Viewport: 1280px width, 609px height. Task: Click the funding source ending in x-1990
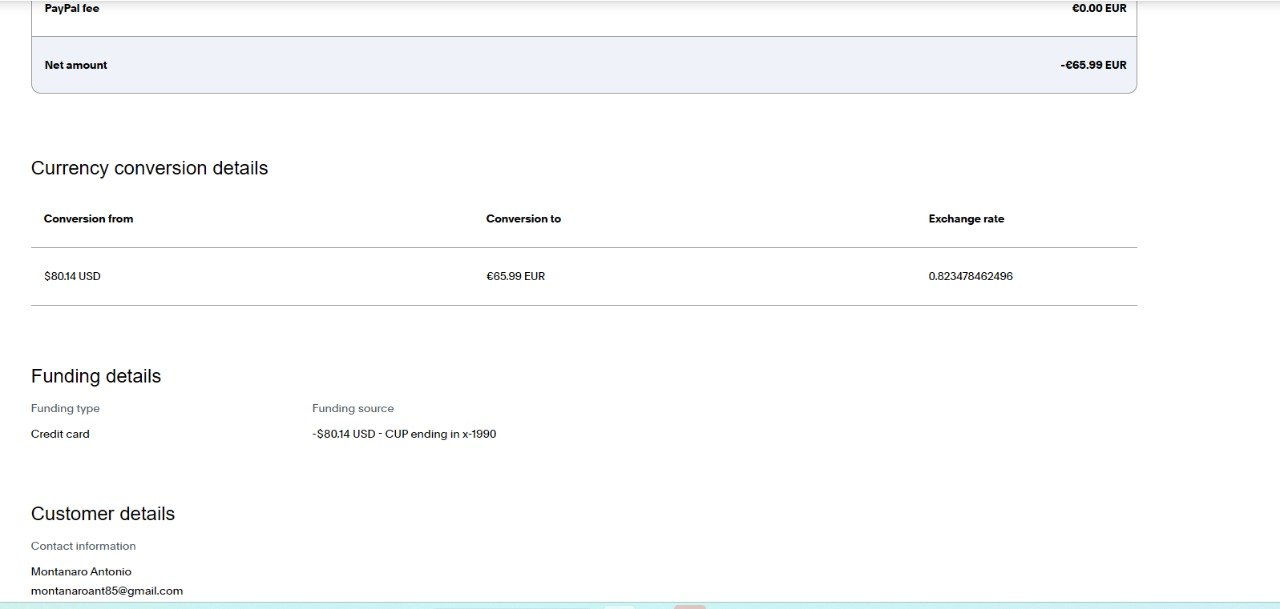404,434
